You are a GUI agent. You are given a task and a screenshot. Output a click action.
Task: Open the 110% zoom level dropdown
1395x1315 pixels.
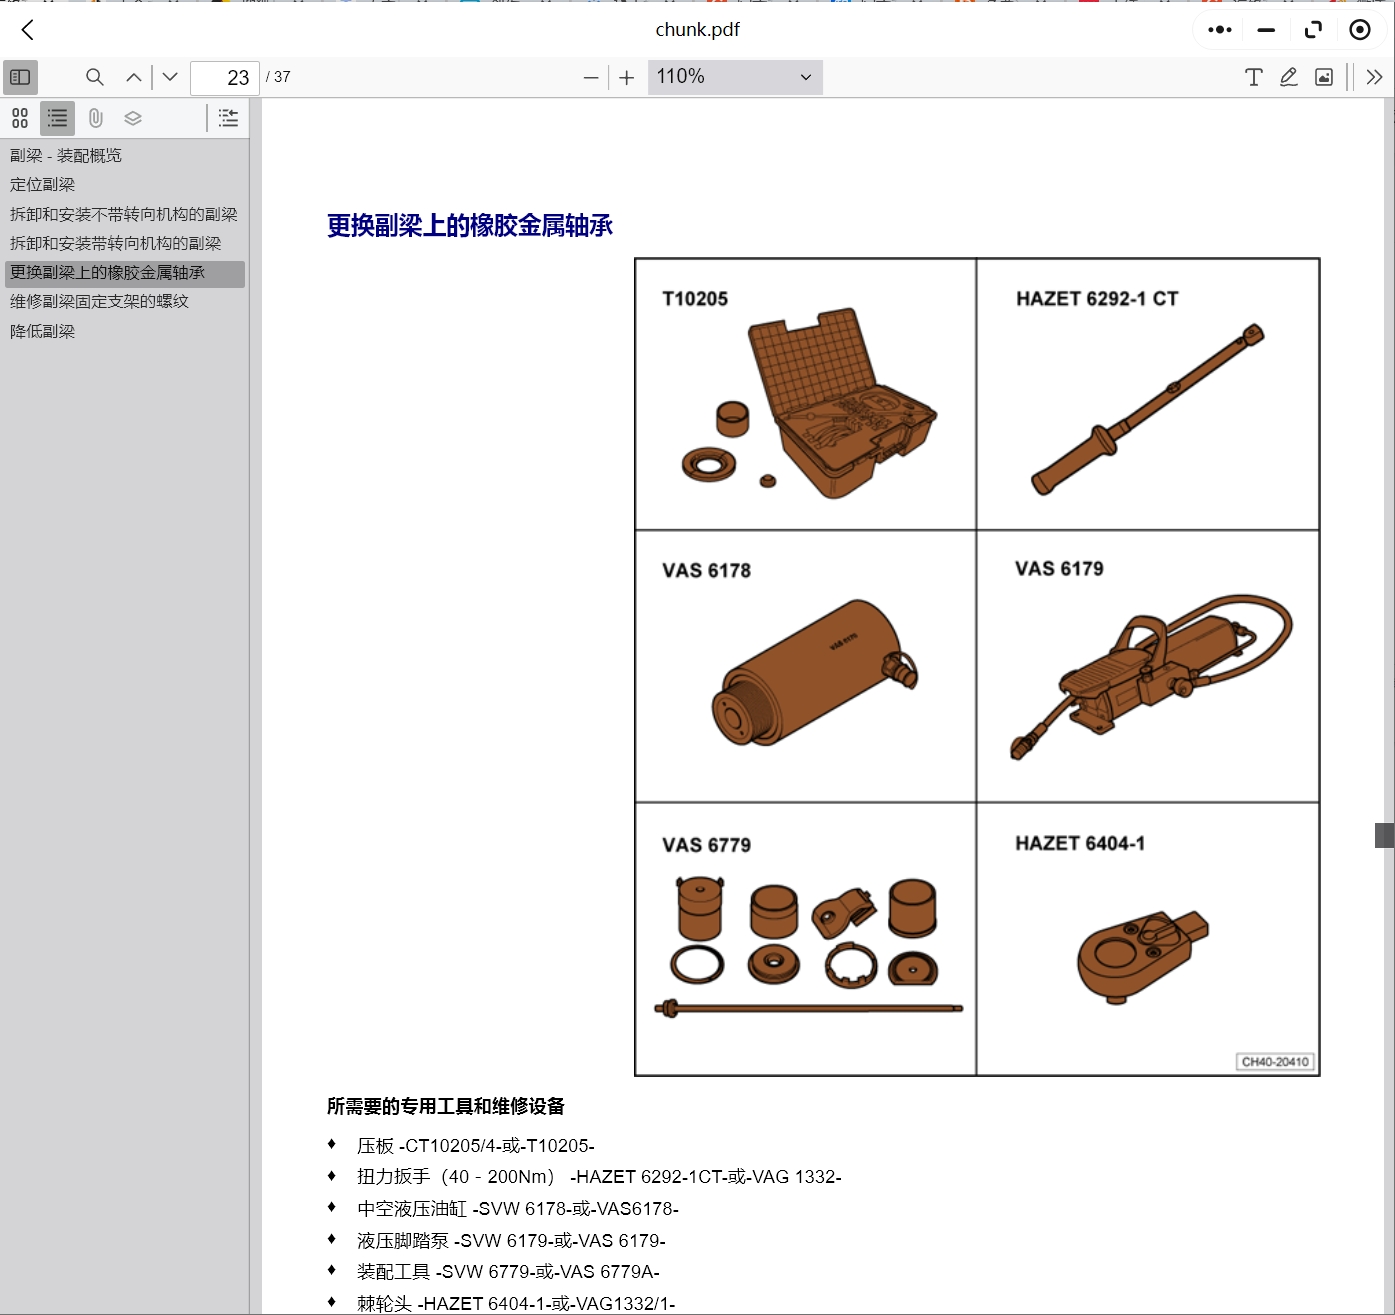[735, 77]
